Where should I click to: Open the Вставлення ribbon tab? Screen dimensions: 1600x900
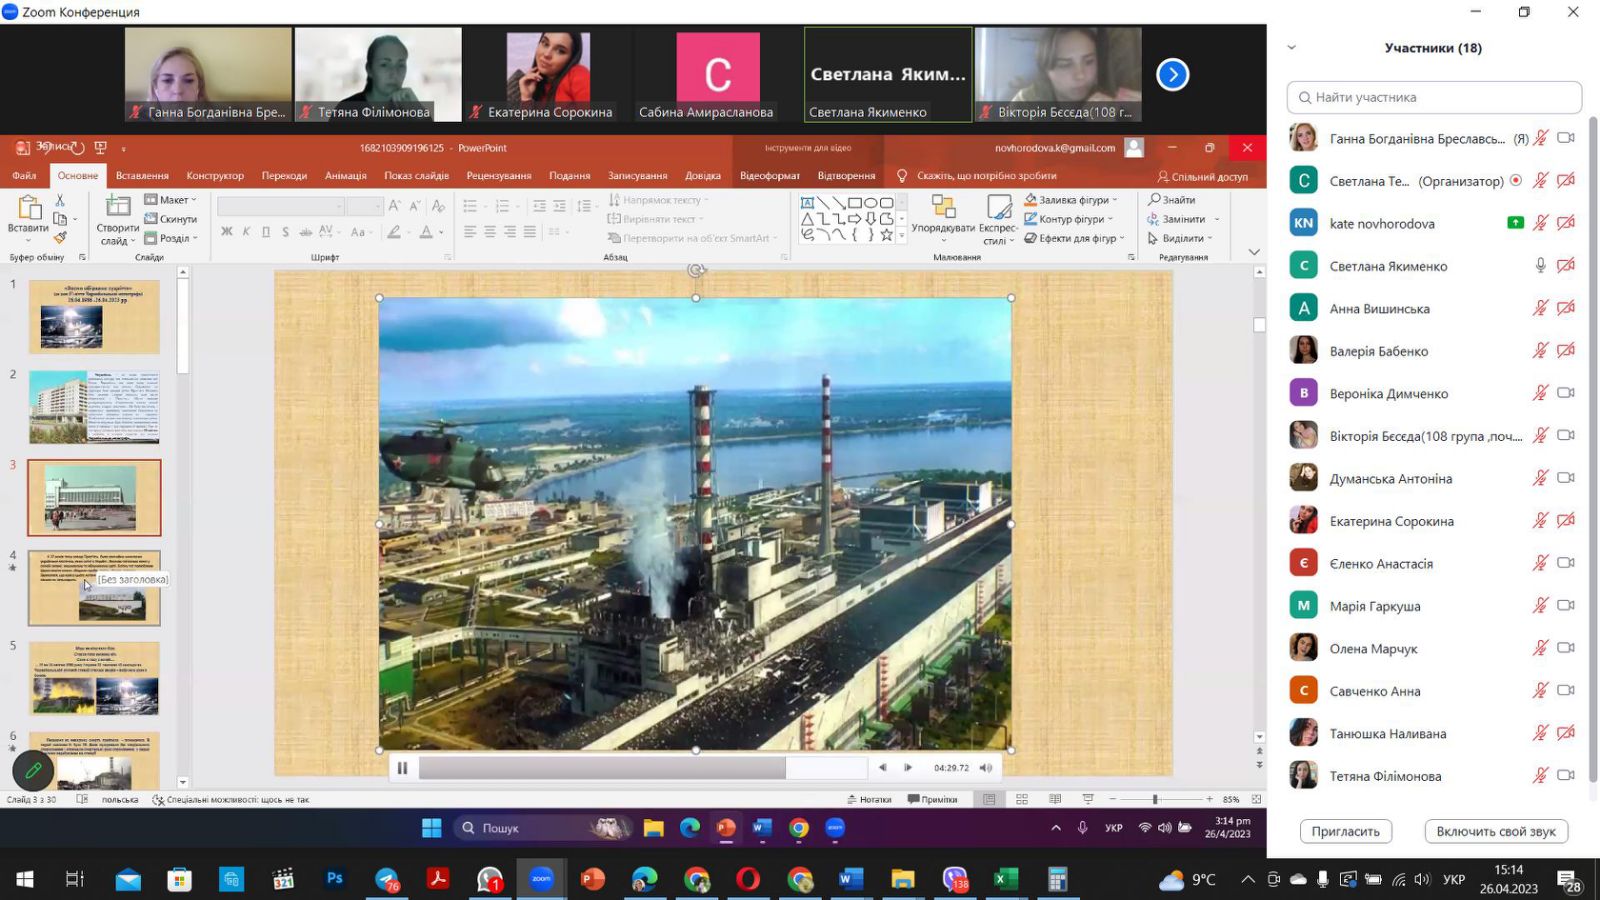click(x=142, y=176)
